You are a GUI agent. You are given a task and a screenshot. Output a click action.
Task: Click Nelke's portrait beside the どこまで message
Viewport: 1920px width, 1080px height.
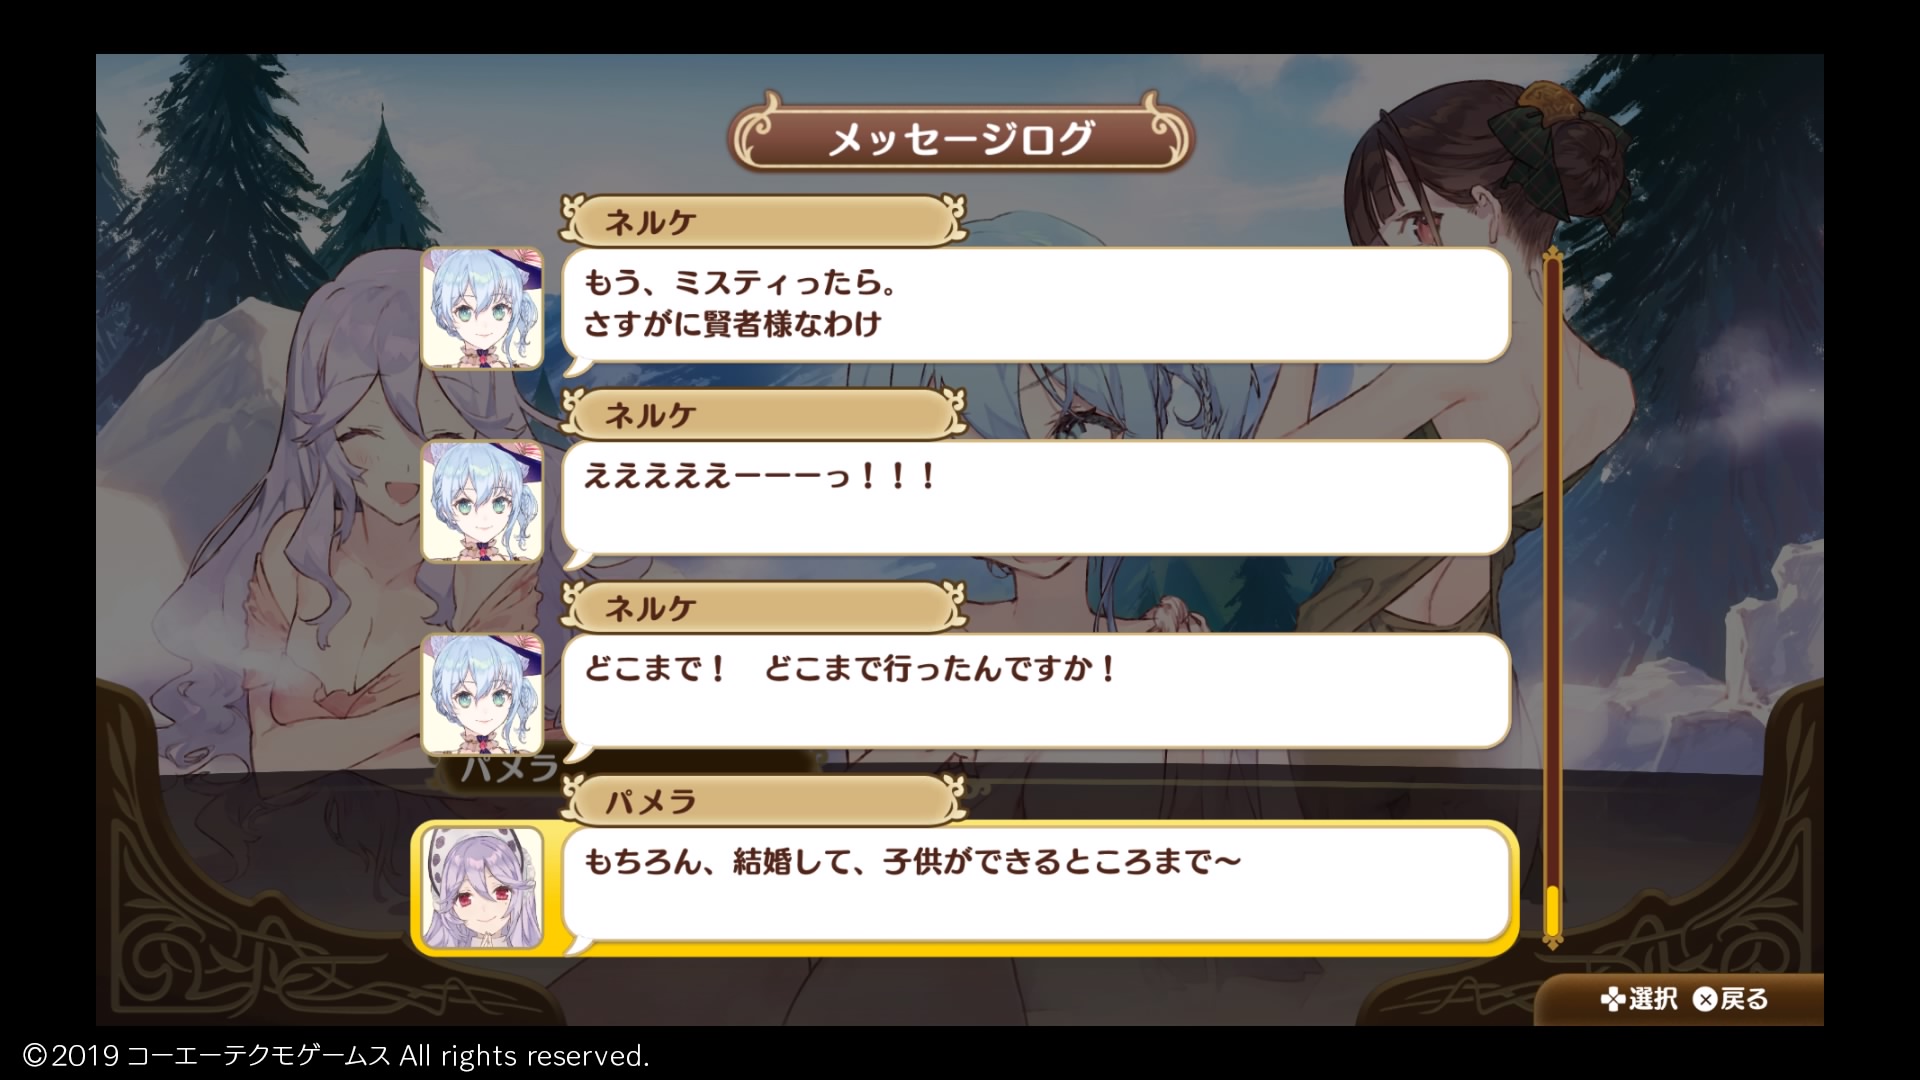coord(482,694)
